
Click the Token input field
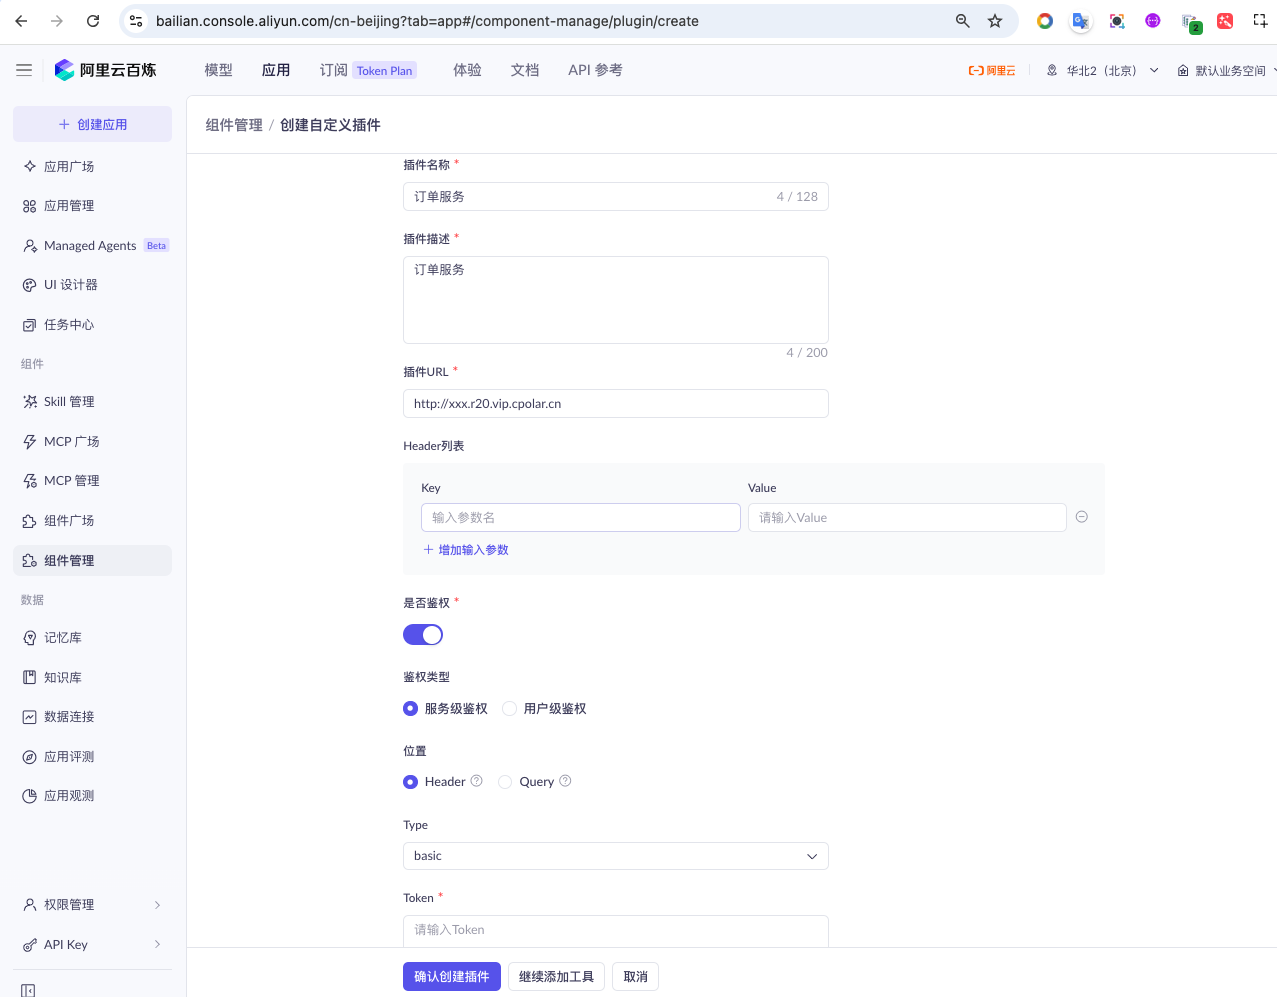616,930
